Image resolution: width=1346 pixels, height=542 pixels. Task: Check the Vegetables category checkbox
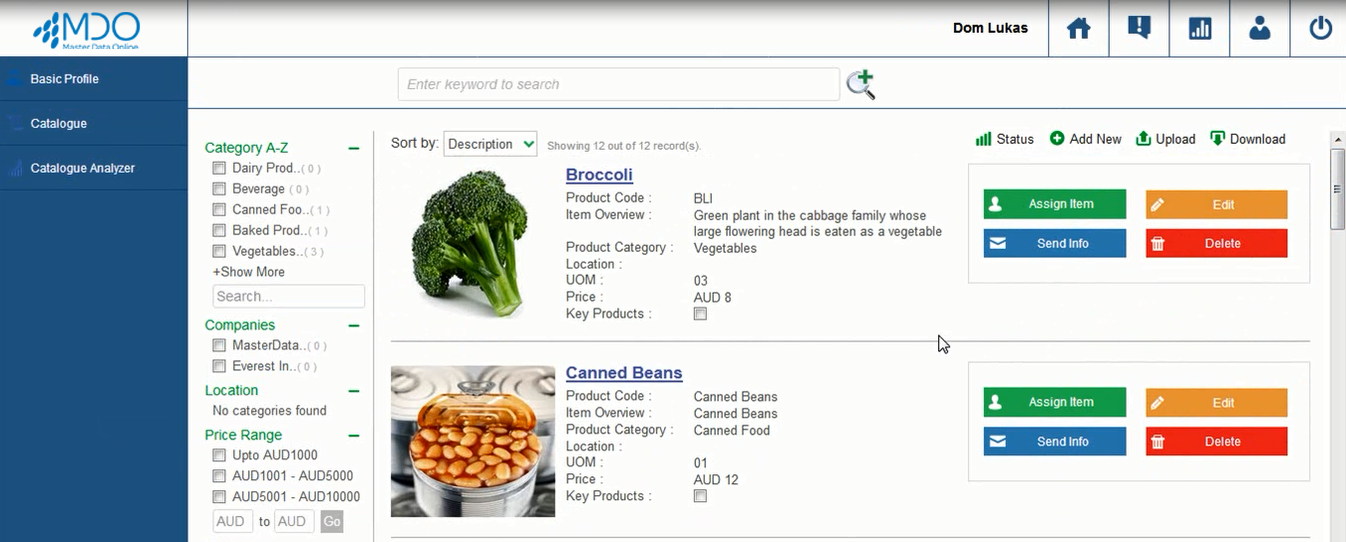pos(219,251)
